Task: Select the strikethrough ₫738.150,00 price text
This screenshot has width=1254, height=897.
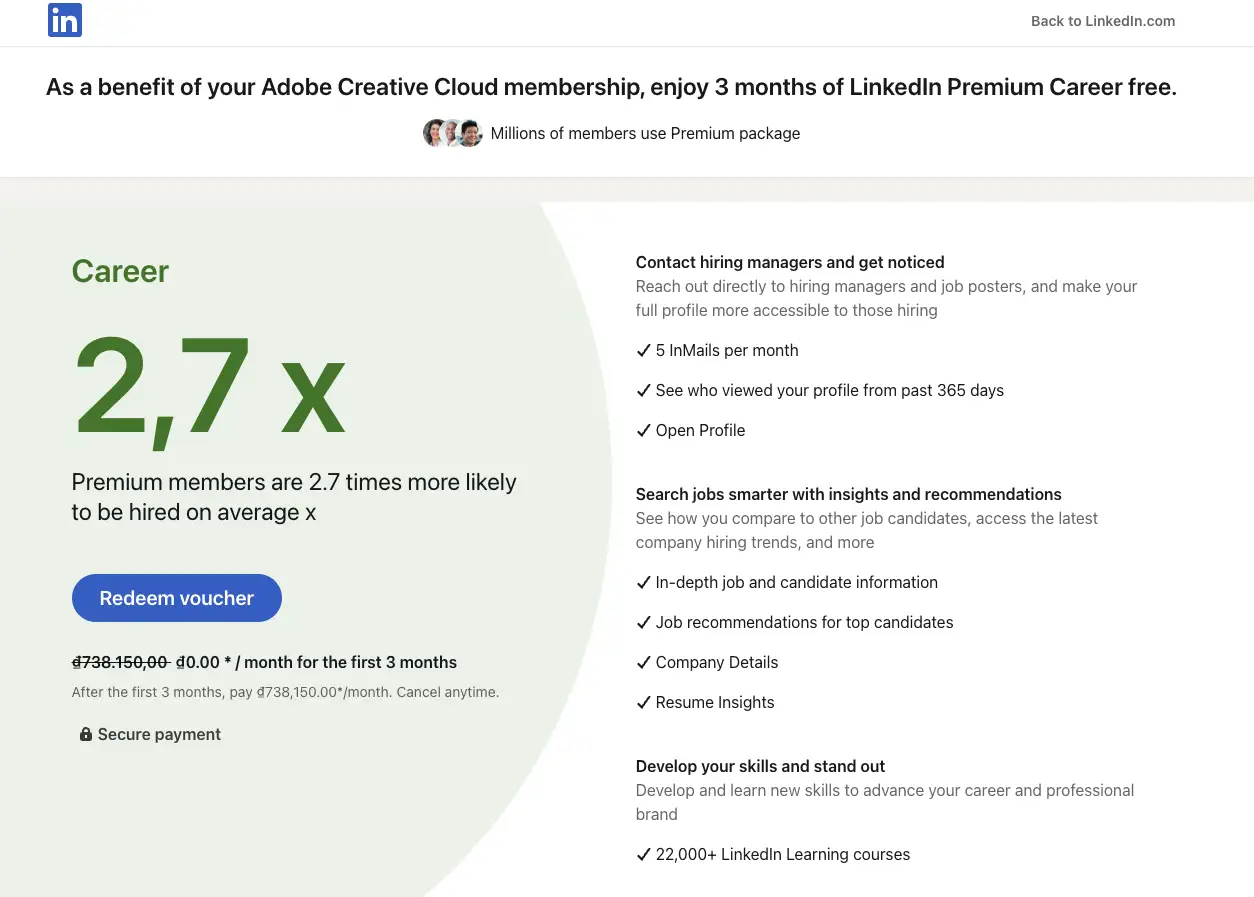Action: 119,661
